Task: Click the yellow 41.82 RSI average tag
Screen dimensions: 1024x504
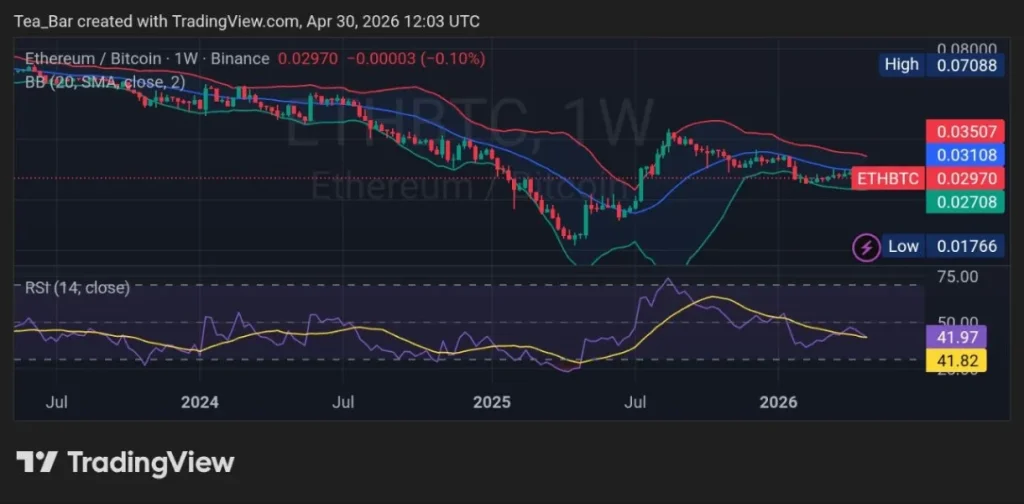Action: pos(957,361)
